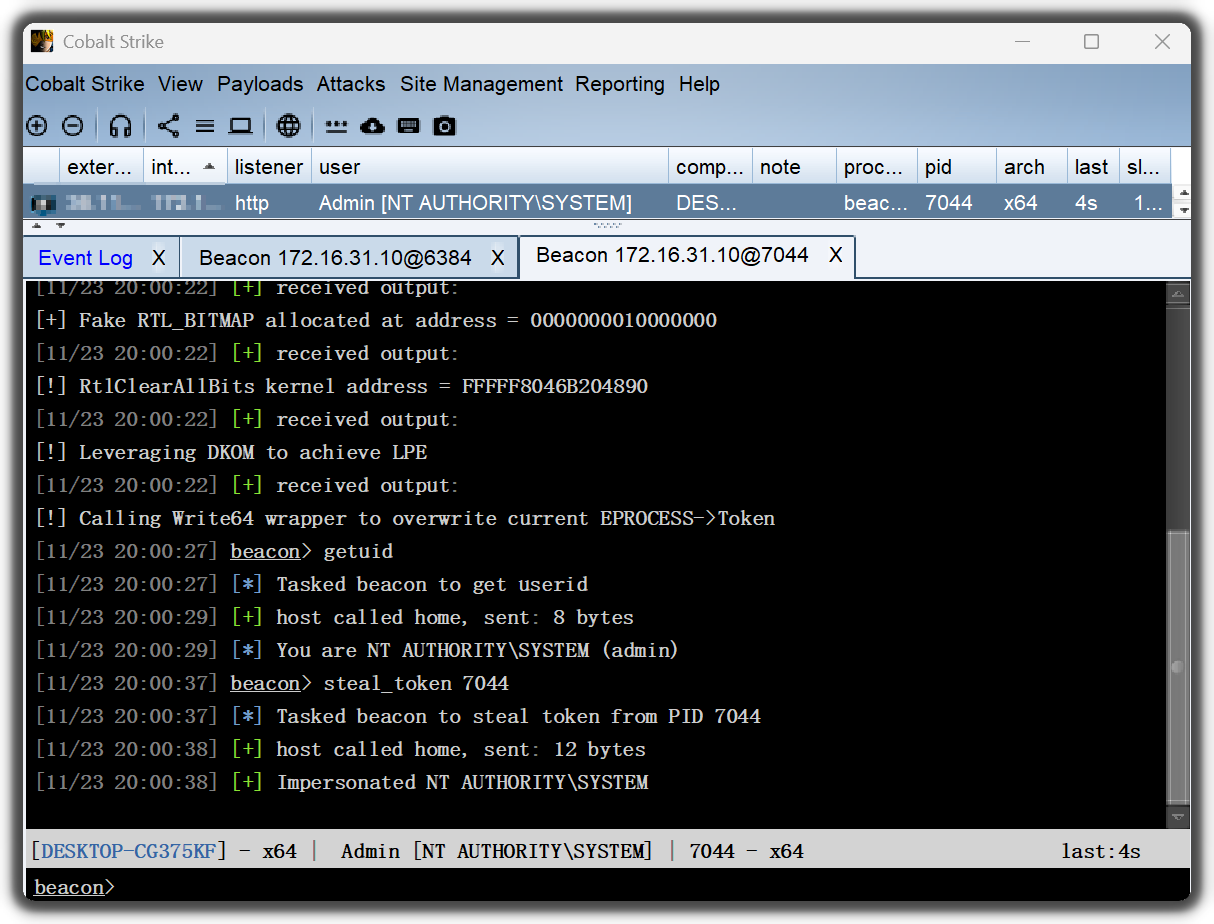Sort by the user column header

(x=490, y=167)
